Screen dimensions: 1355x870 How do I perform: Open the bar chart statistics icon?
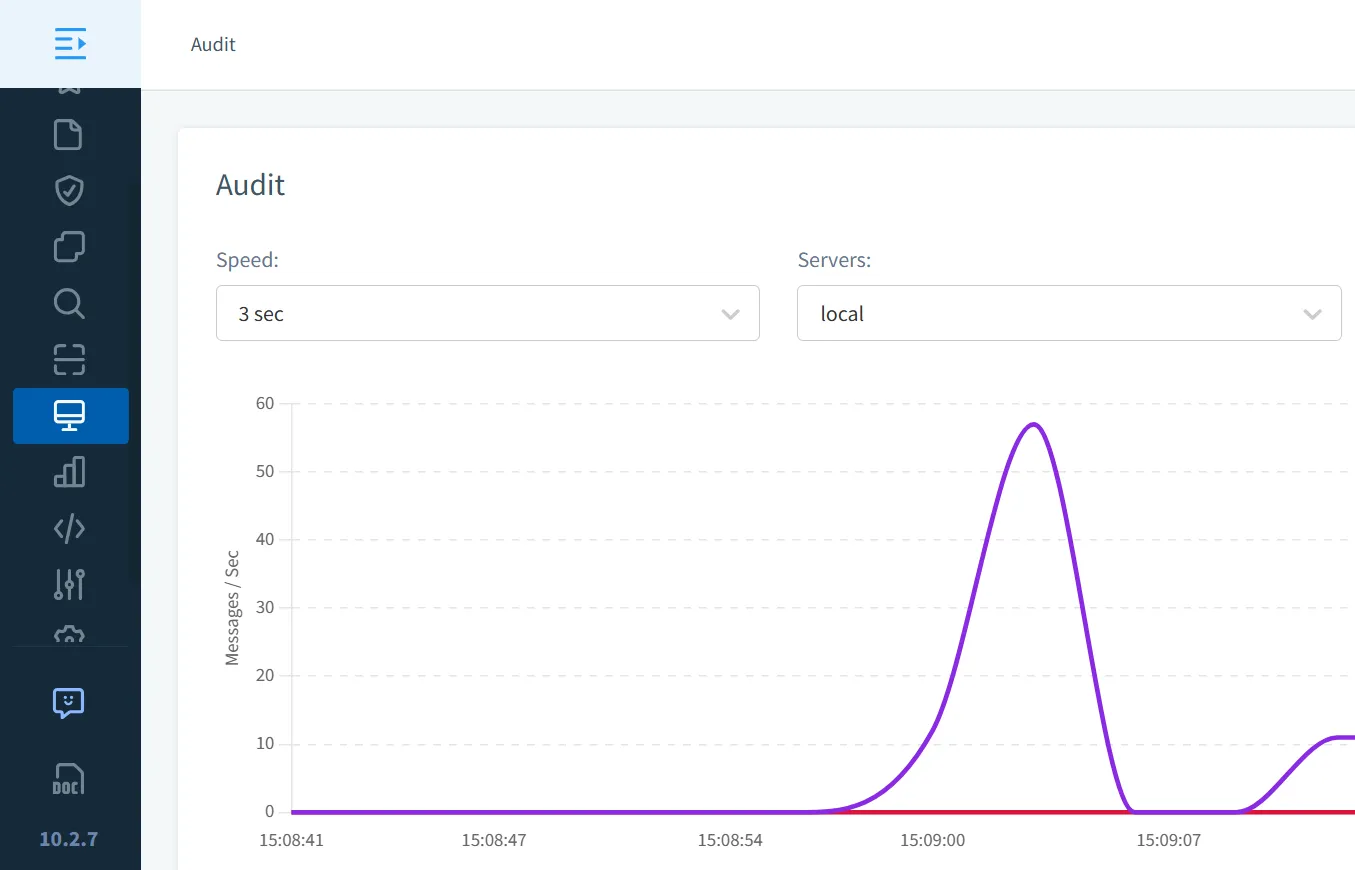(69, 472)
